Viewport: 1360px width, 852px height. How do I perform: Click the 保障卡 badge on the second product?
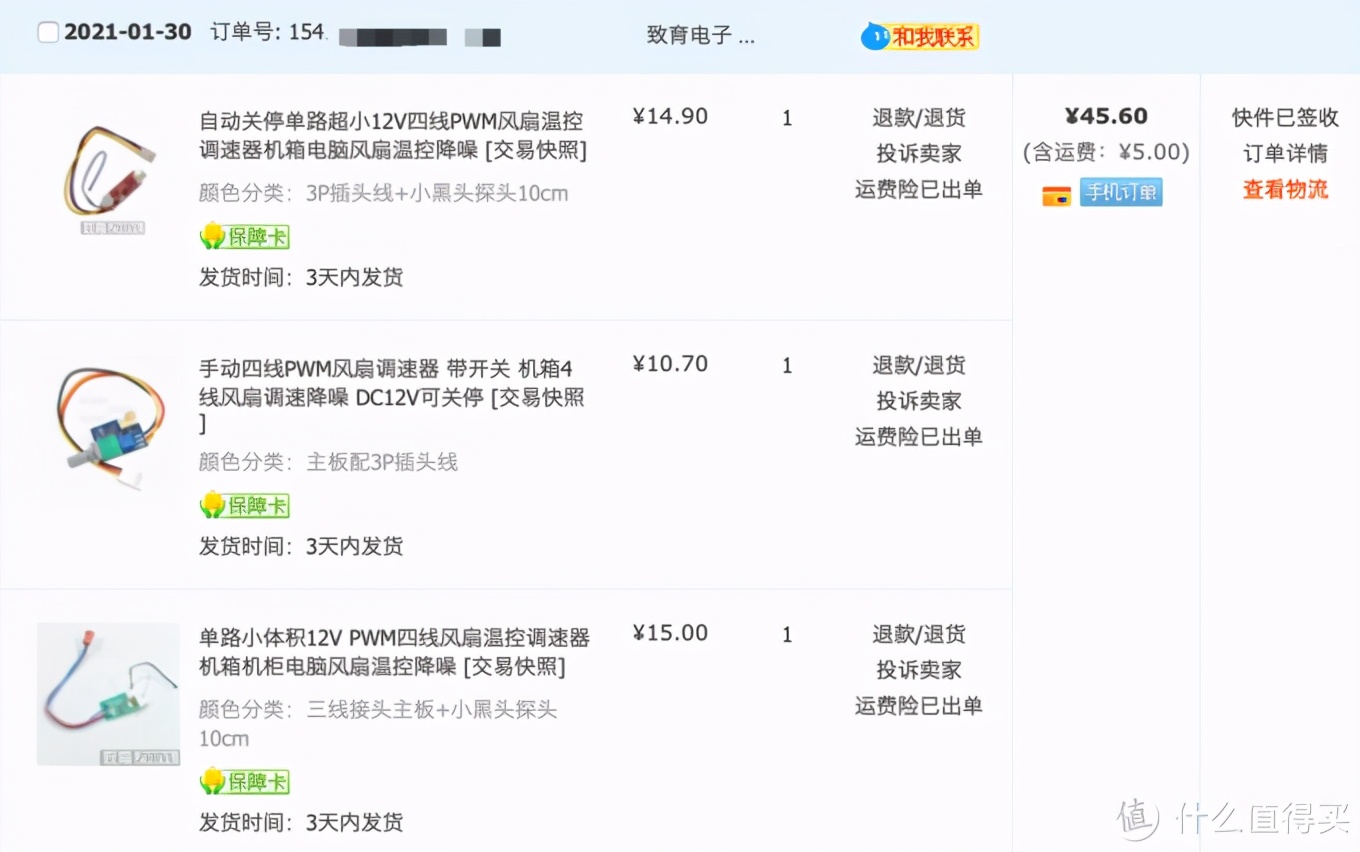click(245, 505)
